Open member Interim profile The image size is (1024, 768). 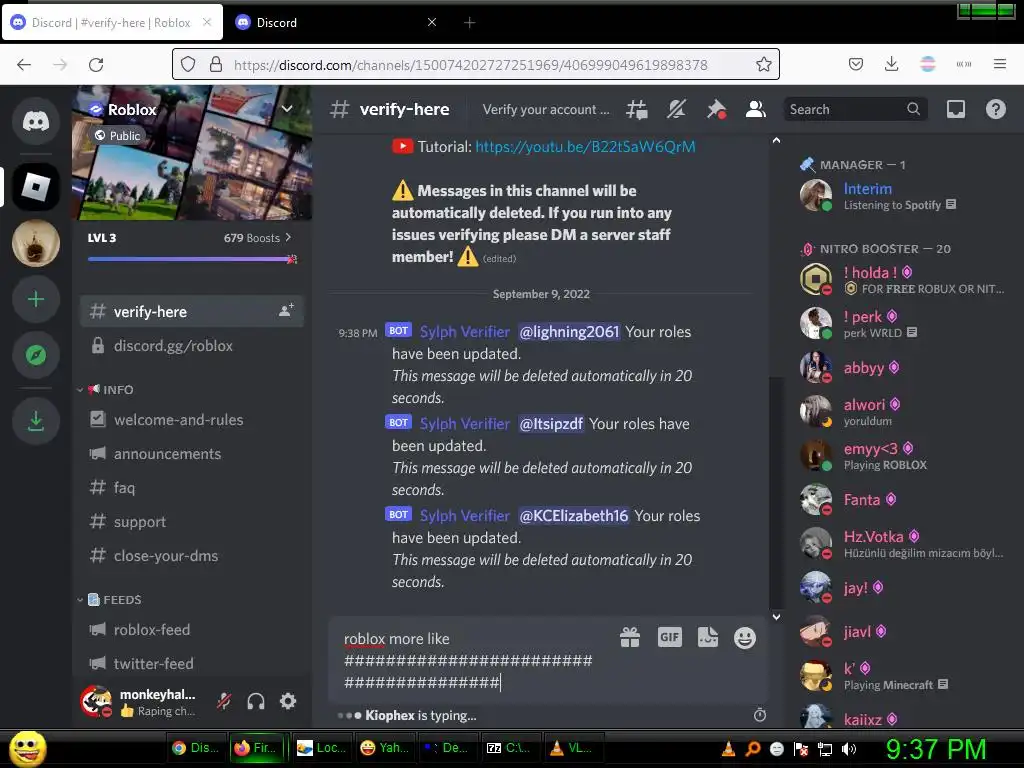[906, 196]
